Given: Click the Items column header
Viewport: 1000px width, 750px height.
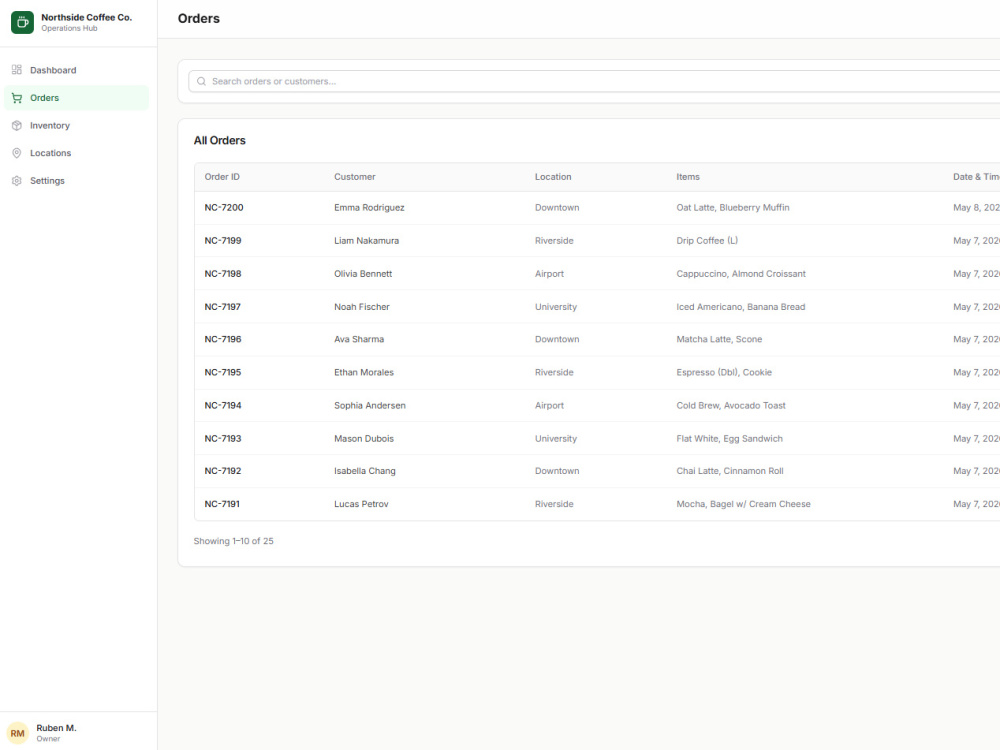Looking at the screenshot, I should click(688, 177).
